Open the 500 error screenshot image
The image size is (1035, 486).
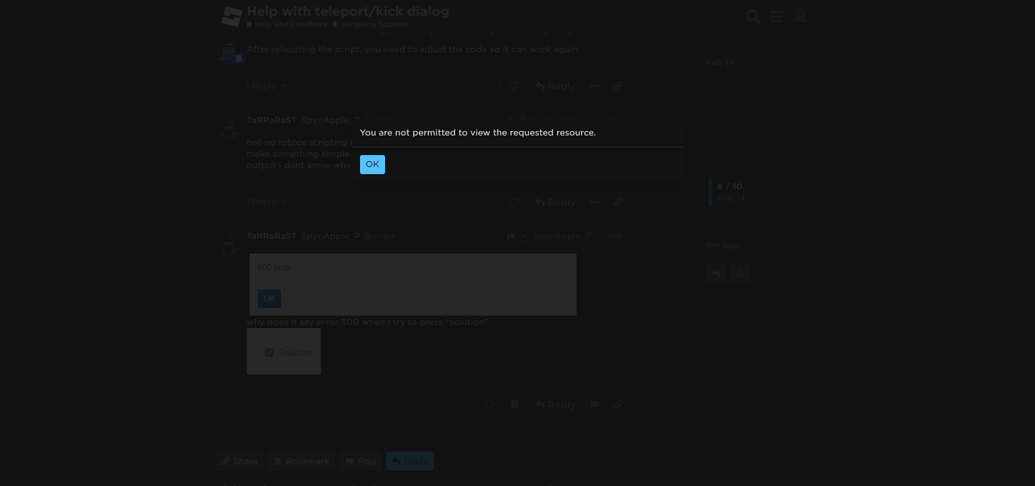413,284
